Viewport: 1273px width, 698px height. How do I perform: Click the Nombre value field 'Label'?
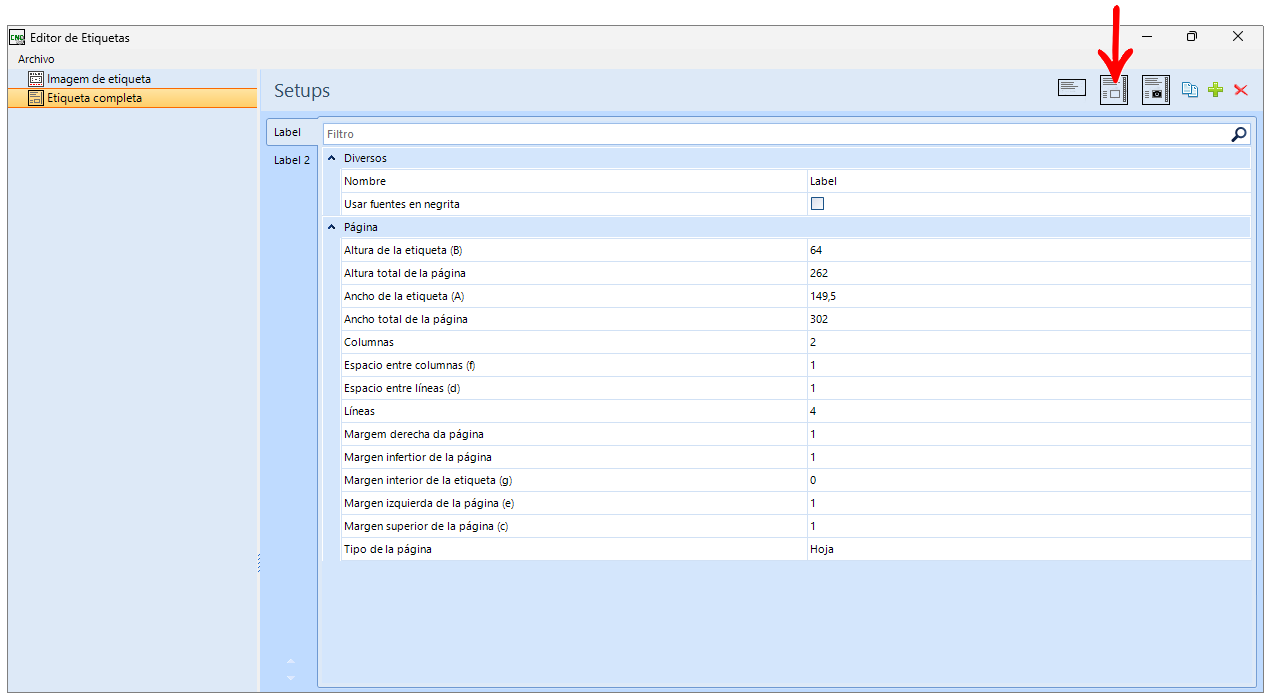[x=1029, y=181]
